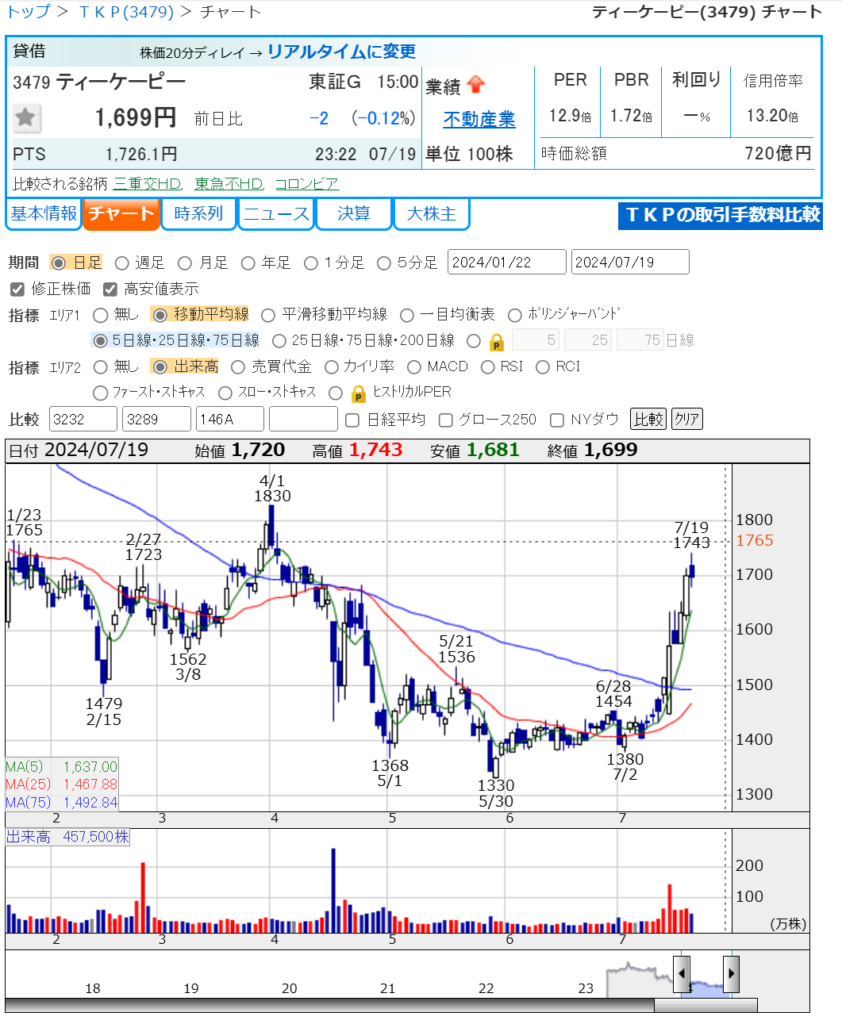Click the 比較 compare button
The height and width of the screenshot is (1024, 842).
(647, 419)
